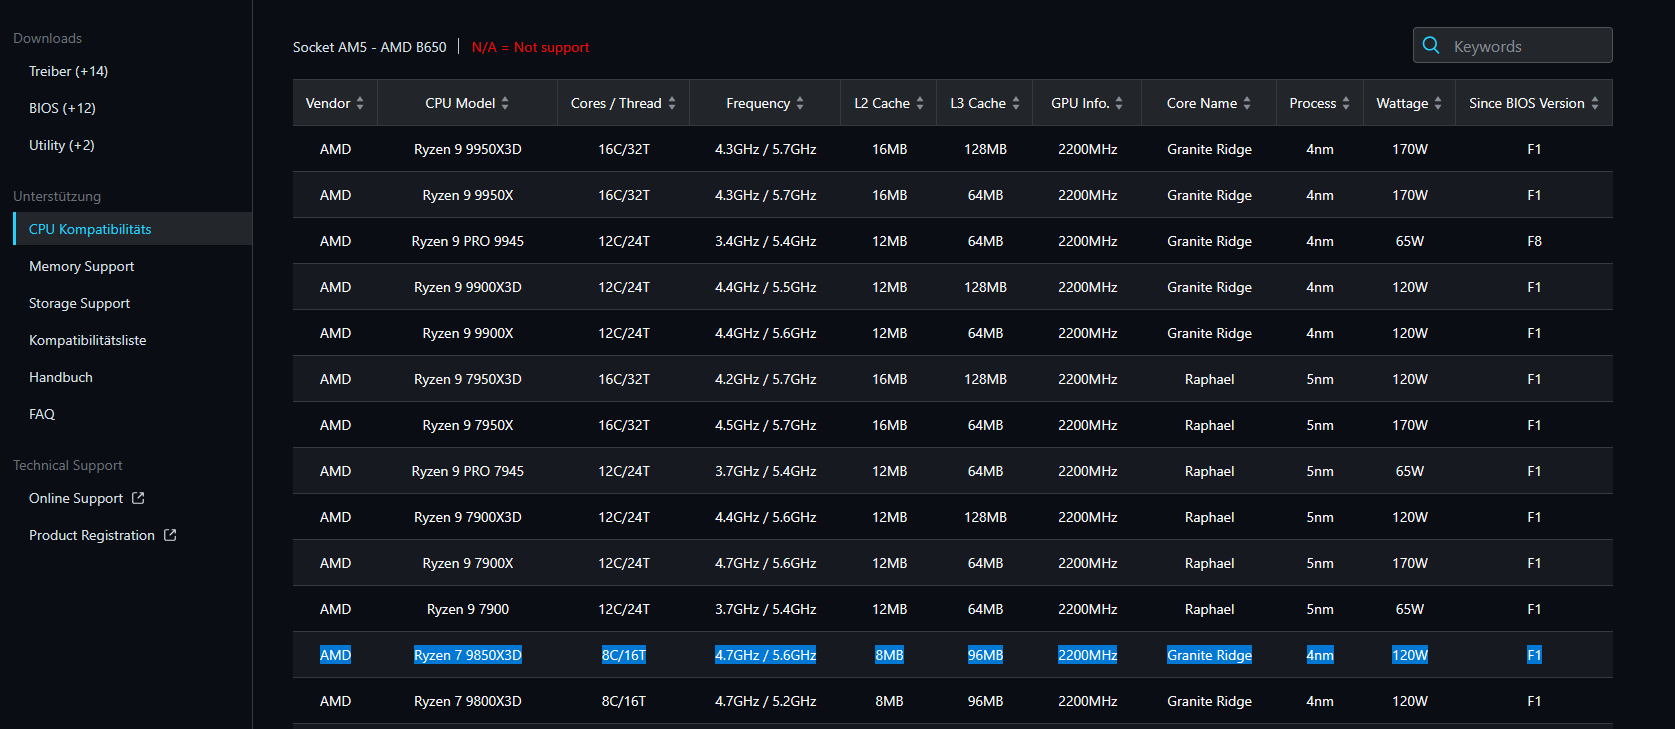Select Ryzen 9 9900X3D cell
1675x729 pixels.
click(468, 287)
